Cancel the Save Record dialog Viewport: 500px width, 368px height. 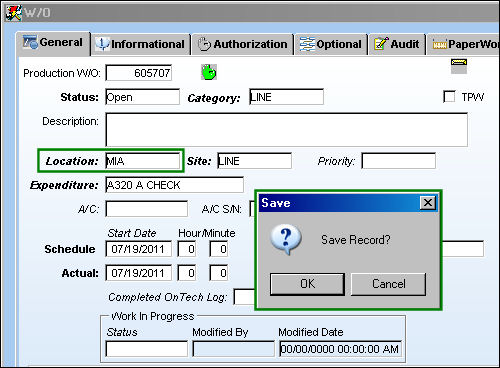[x=388, y=284]
